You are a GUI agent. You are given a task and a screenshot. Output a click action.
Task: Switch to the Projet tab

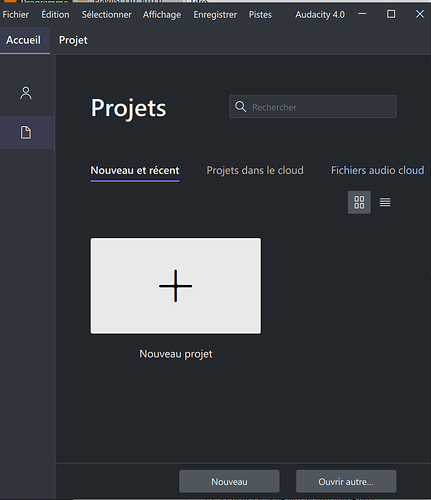73,40
